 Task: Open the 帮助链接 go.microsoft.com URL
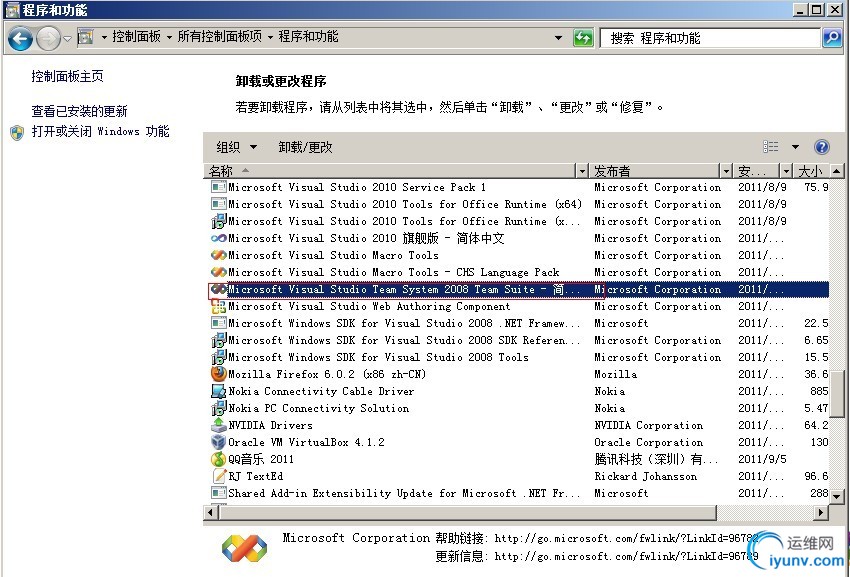pyautogui.click(x=626, y=538)
